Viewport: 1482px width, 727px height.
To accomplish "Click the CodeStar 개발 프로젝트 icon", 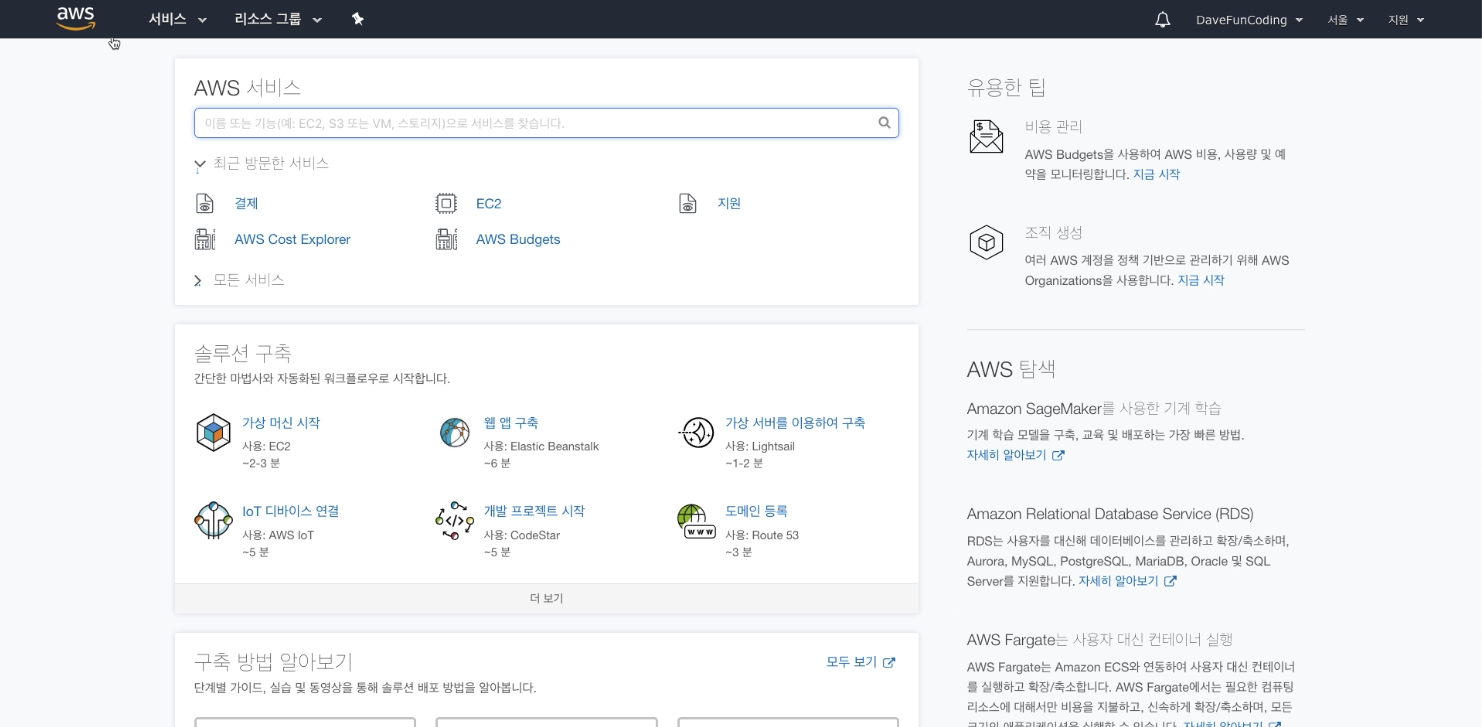I will click(454, 521).
